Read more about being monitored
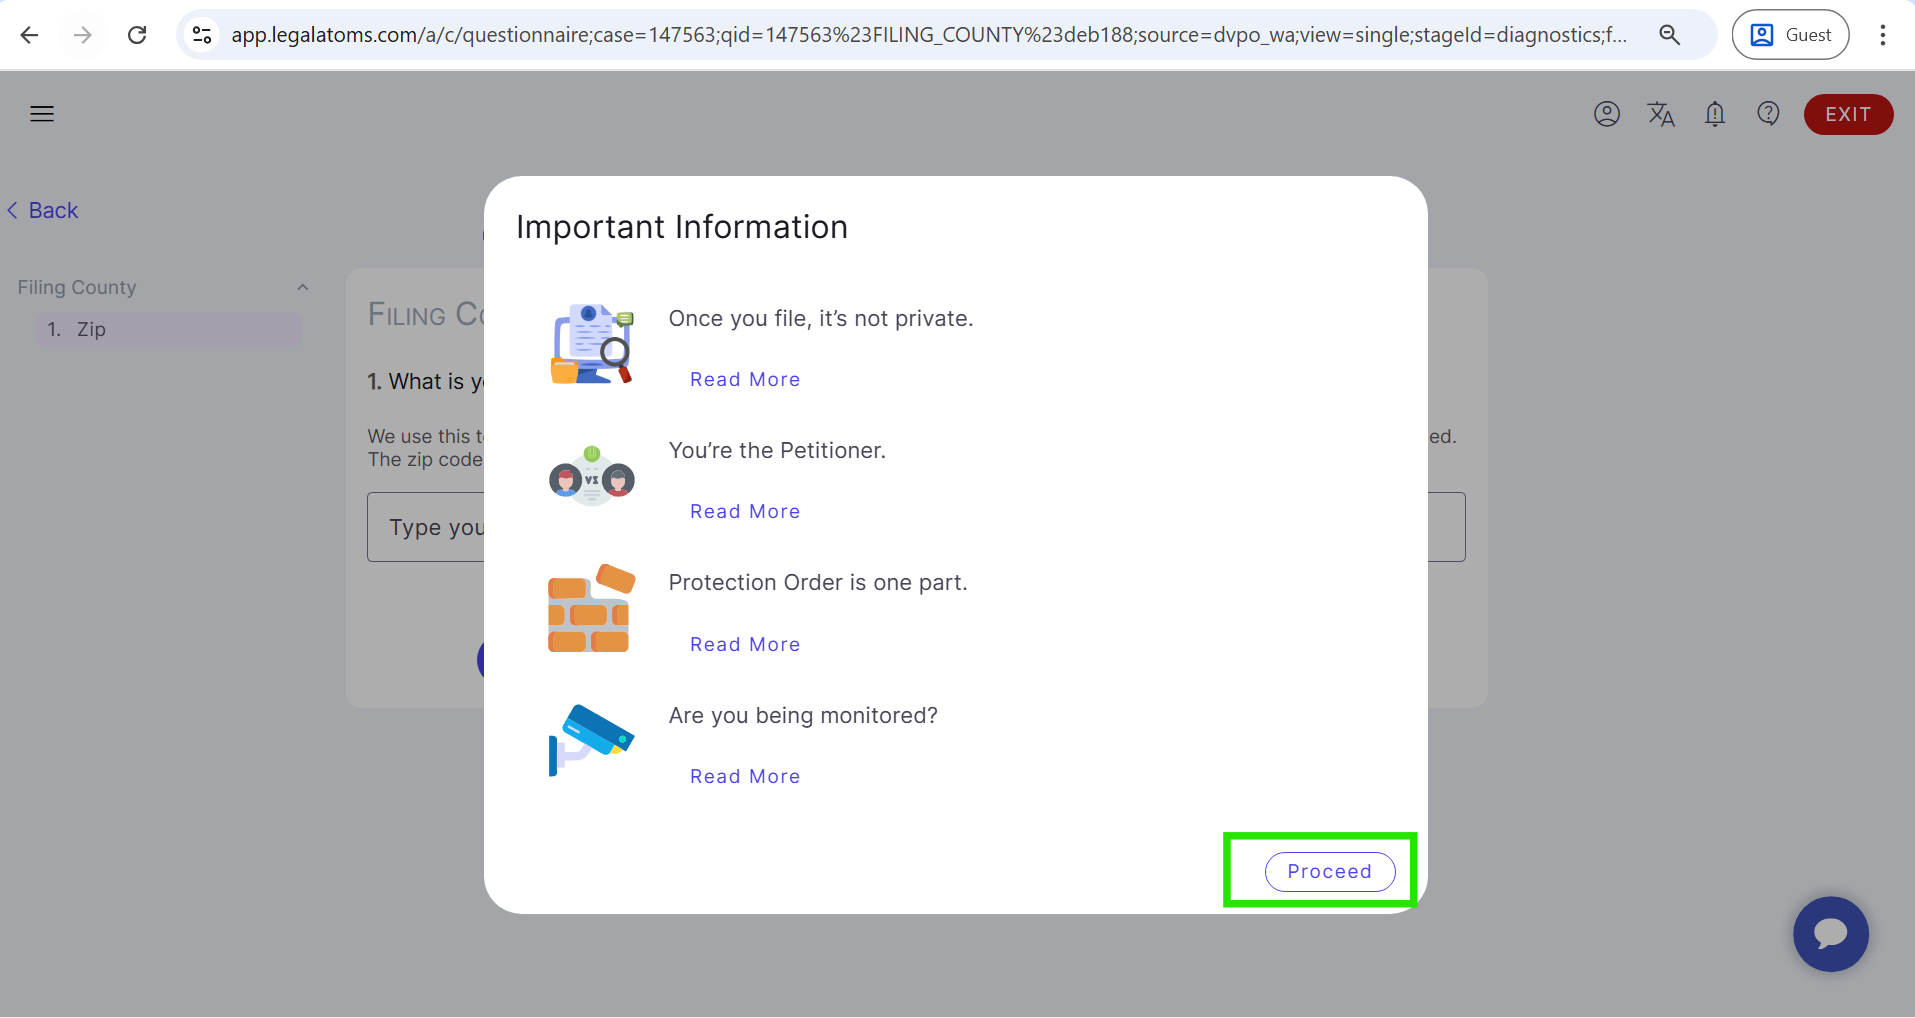Screen dimensions: 1915x1018 pyautogui.click(x=744, y=777)
